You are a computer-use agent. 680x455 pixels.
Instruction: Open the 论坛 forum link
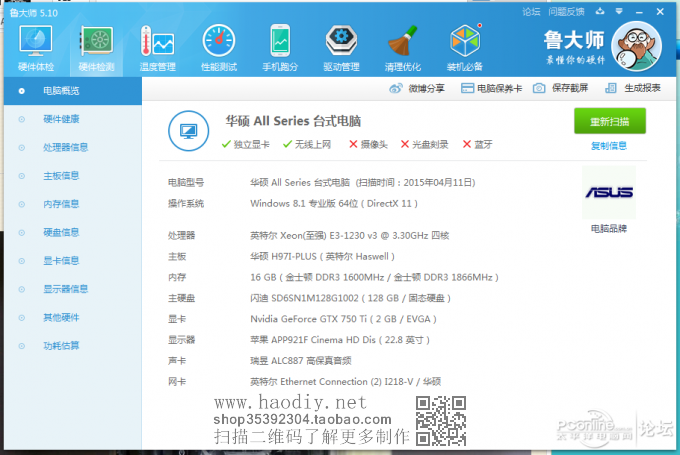(x=531, y=12)
